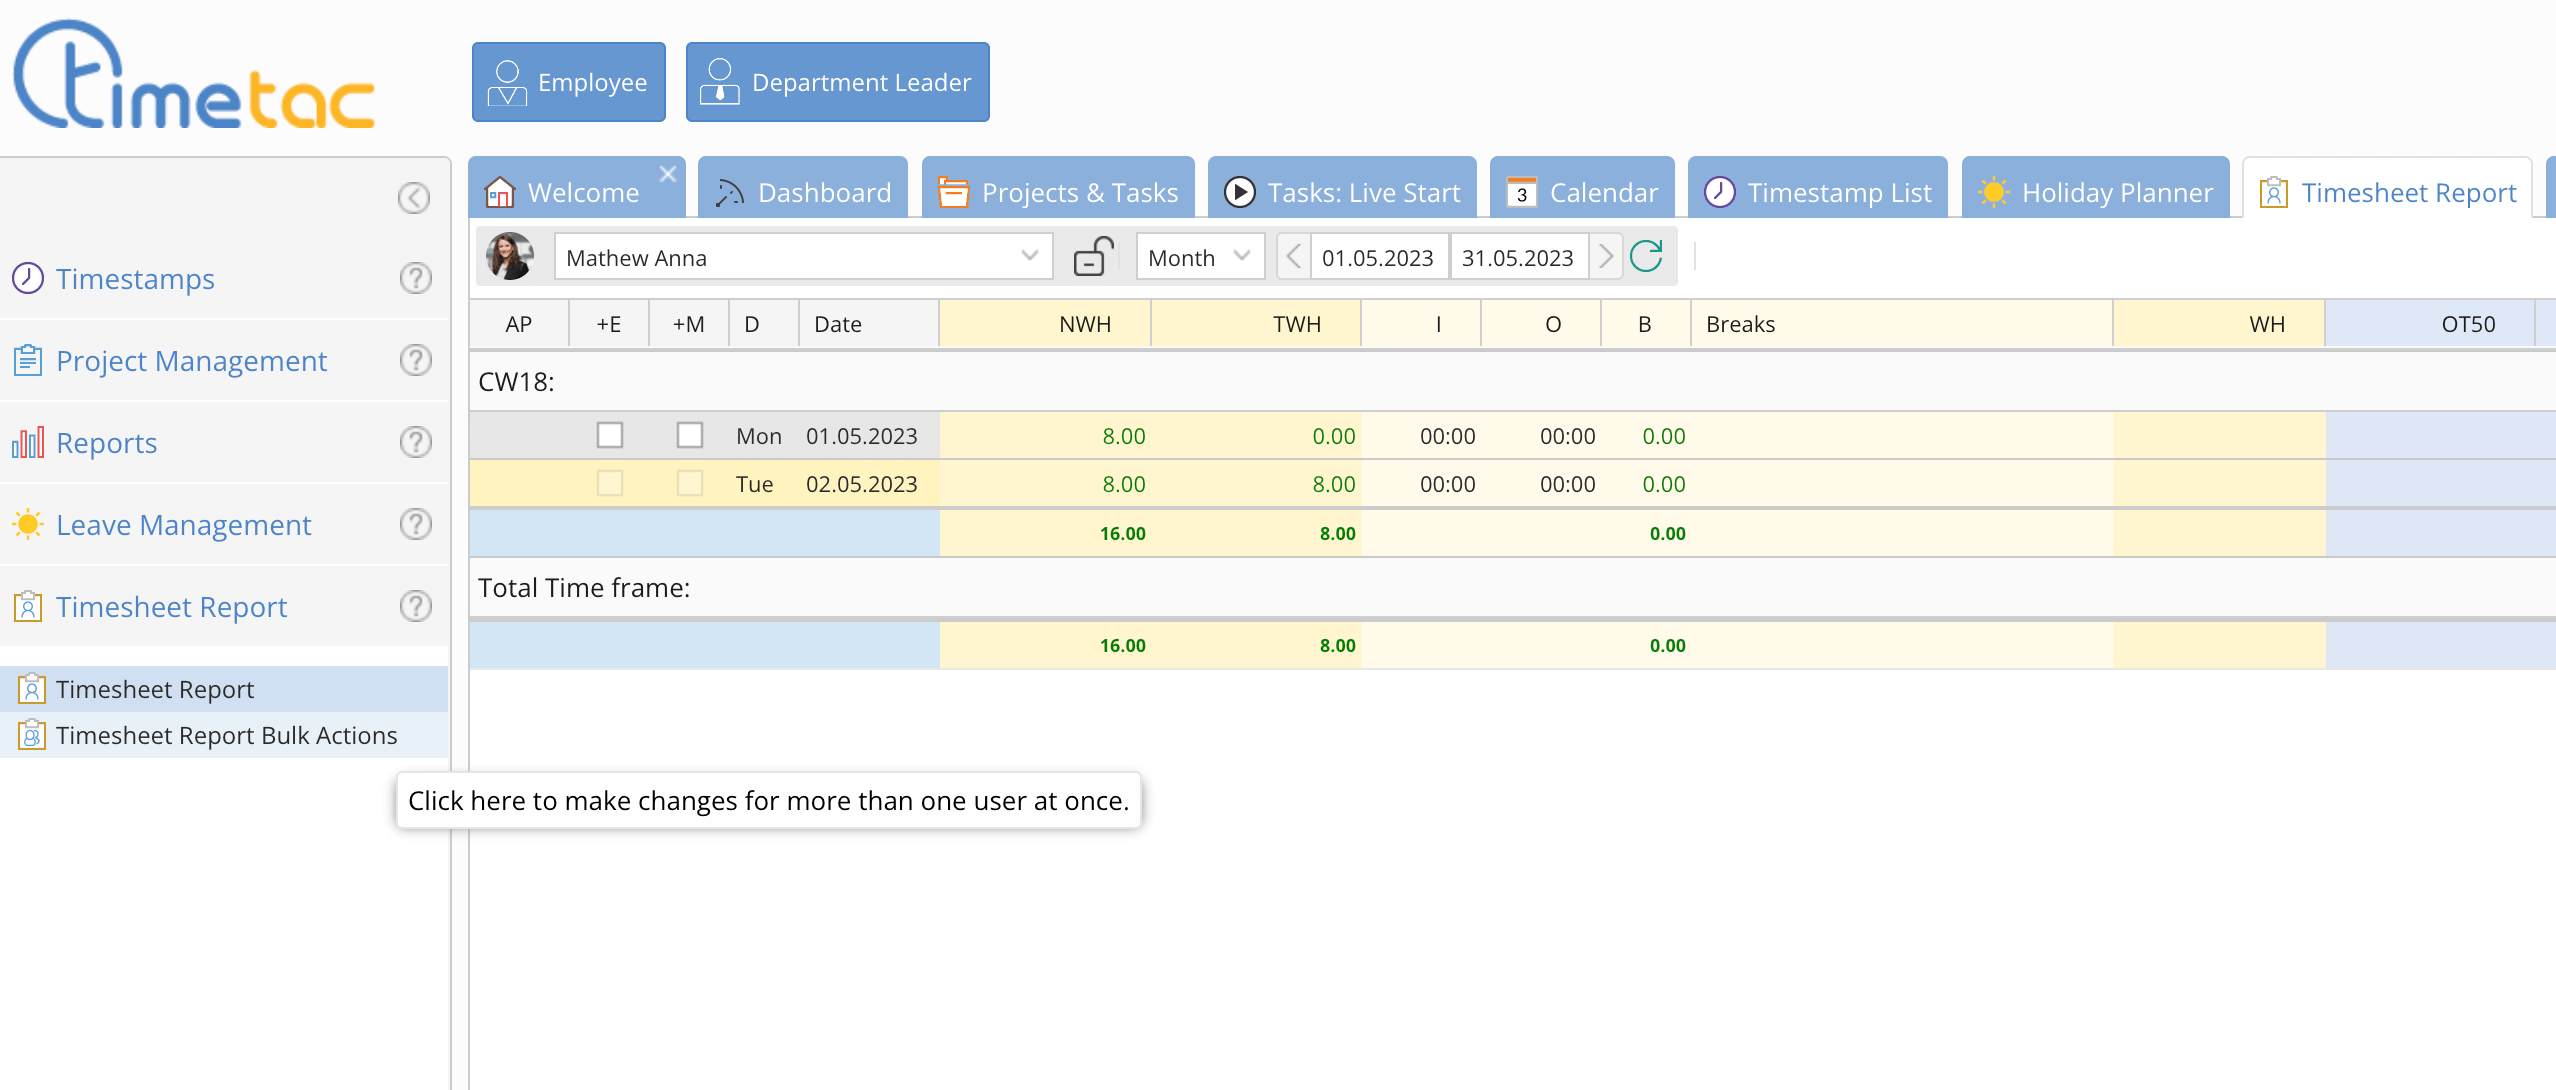Collapse sidebar with the left arrow icon
This screenshot has height=1090, width=2556.
click(413, 198)
